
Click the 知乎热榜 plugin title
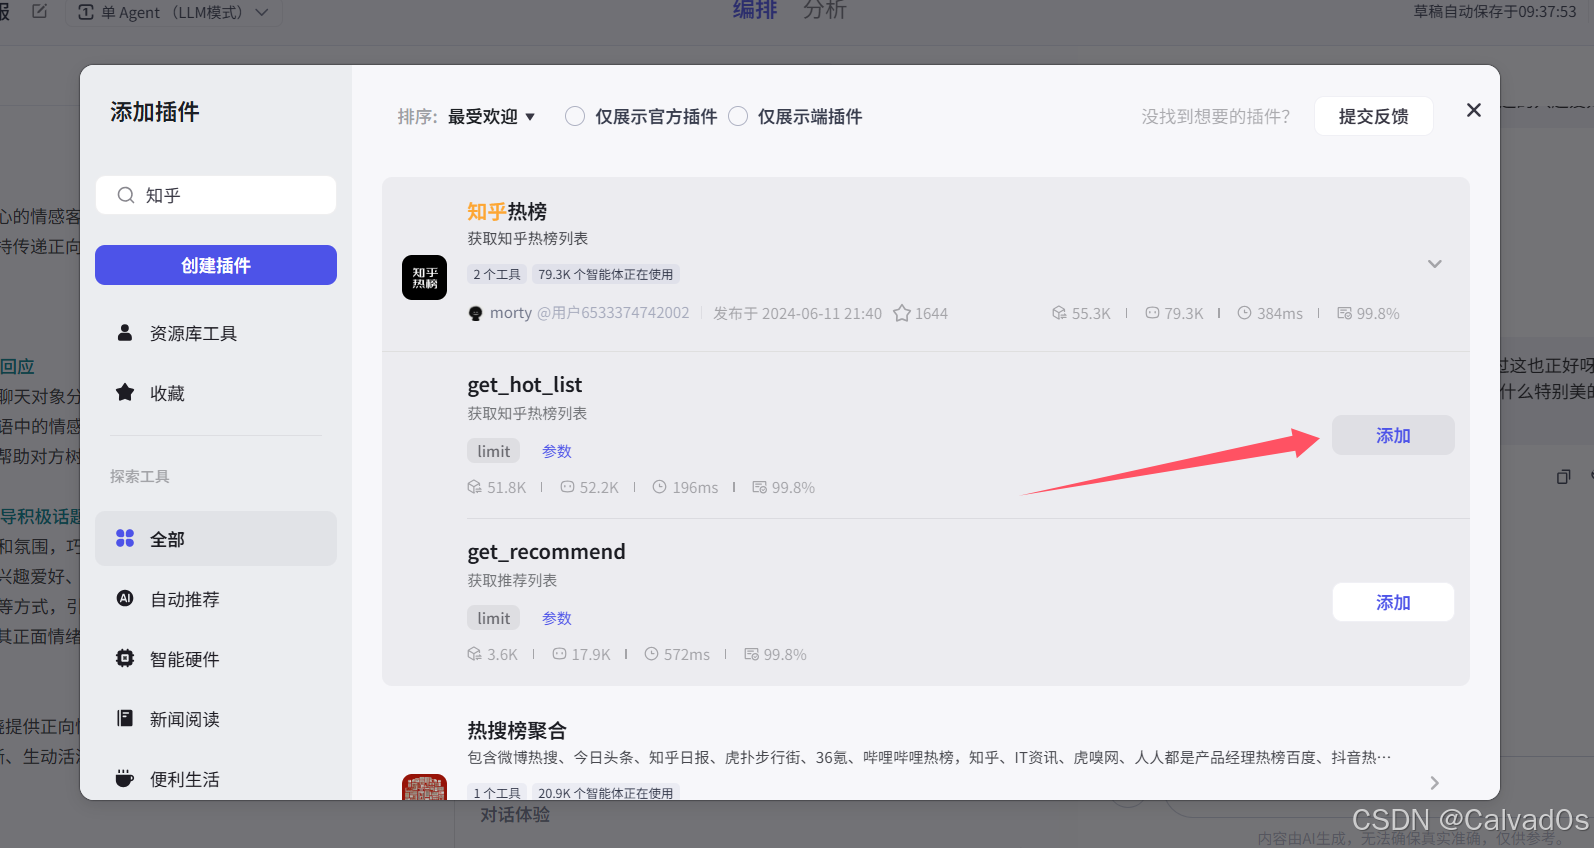tap(507, 211)
